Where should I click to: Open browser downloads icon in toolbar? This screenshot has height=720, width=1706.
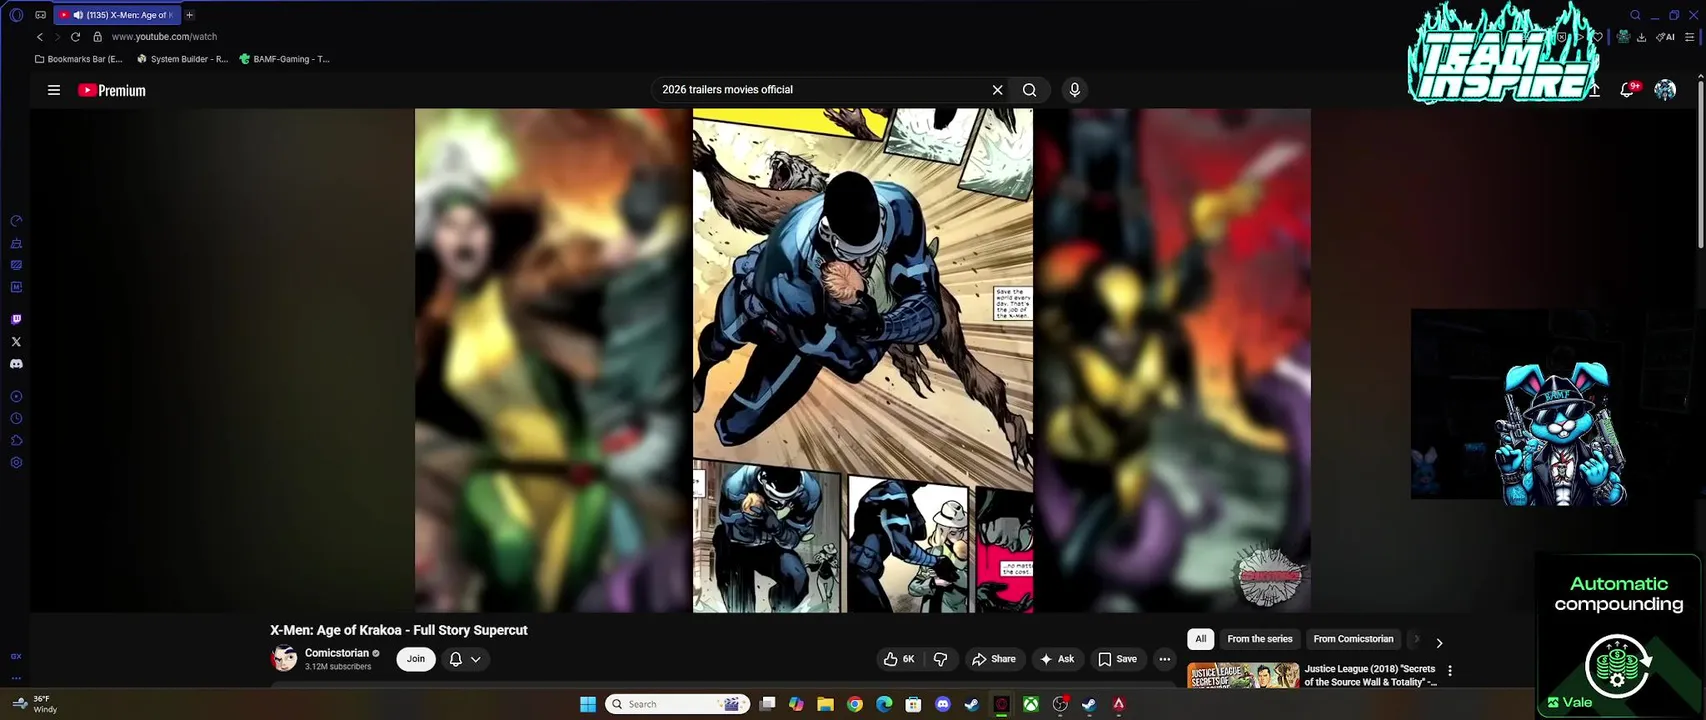pyautogui.click(x=1641, y=37)
